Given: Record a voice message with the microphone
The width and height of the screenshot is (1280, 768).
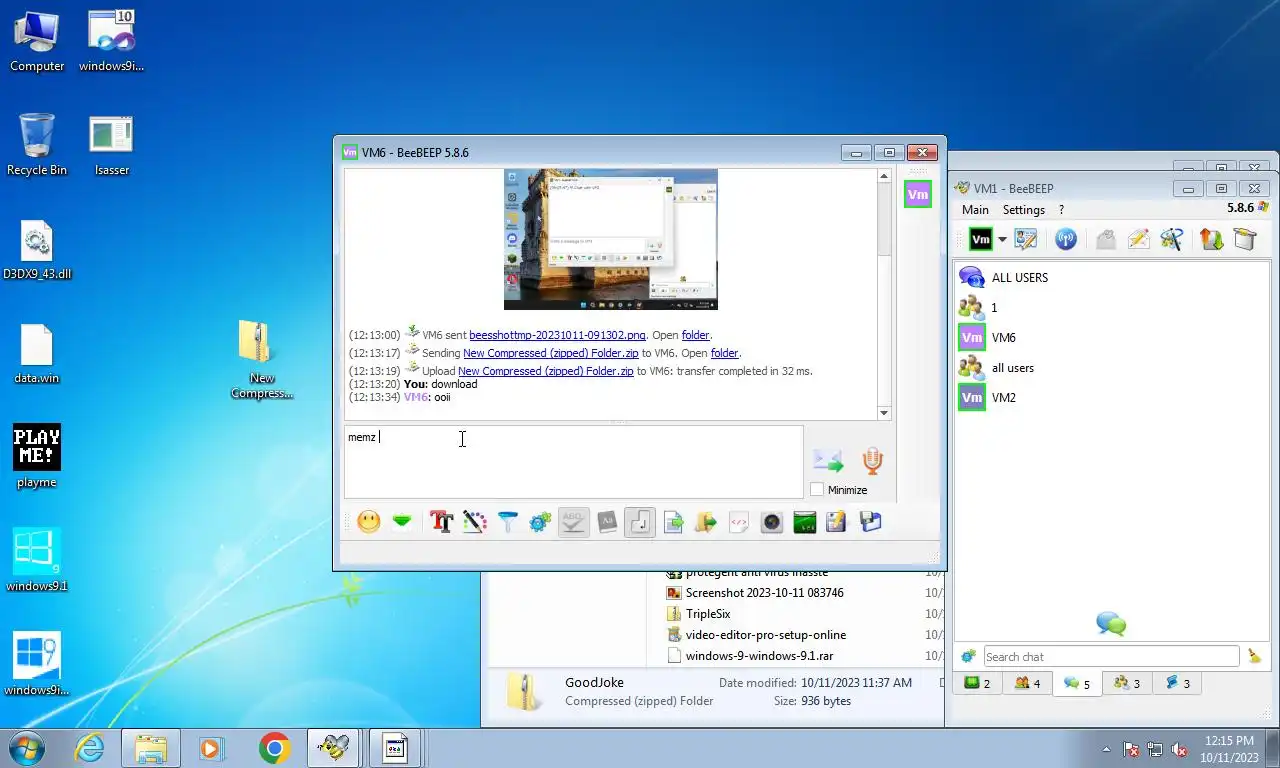Looking at the screenshot, I should 873,461.
